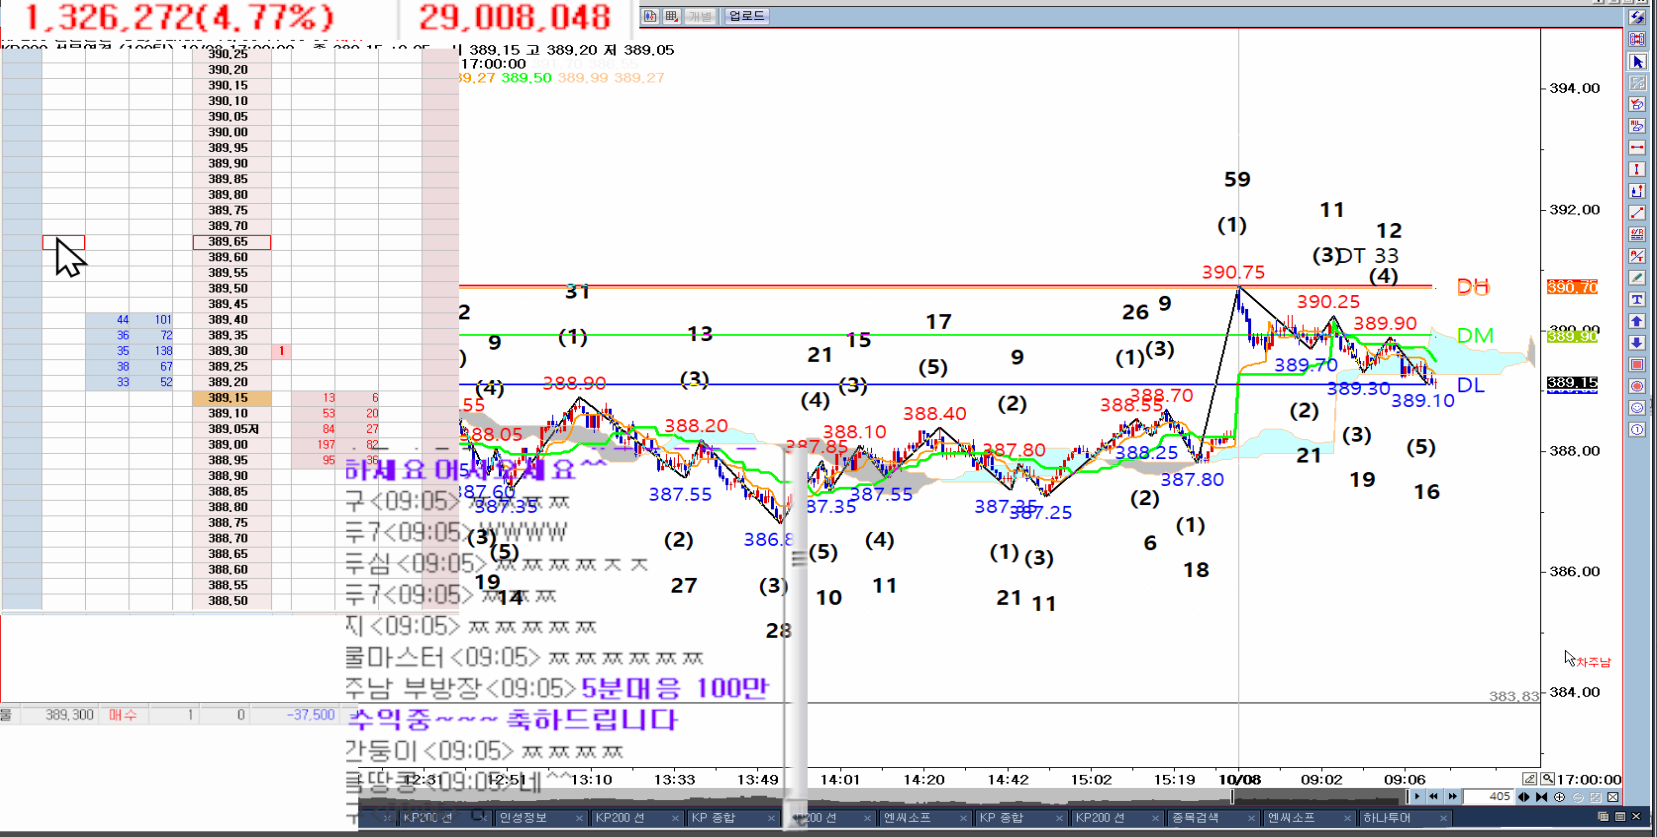Select the arrow pointer tool in right toolbar

pyautogui.click(x=1637, y=61)
